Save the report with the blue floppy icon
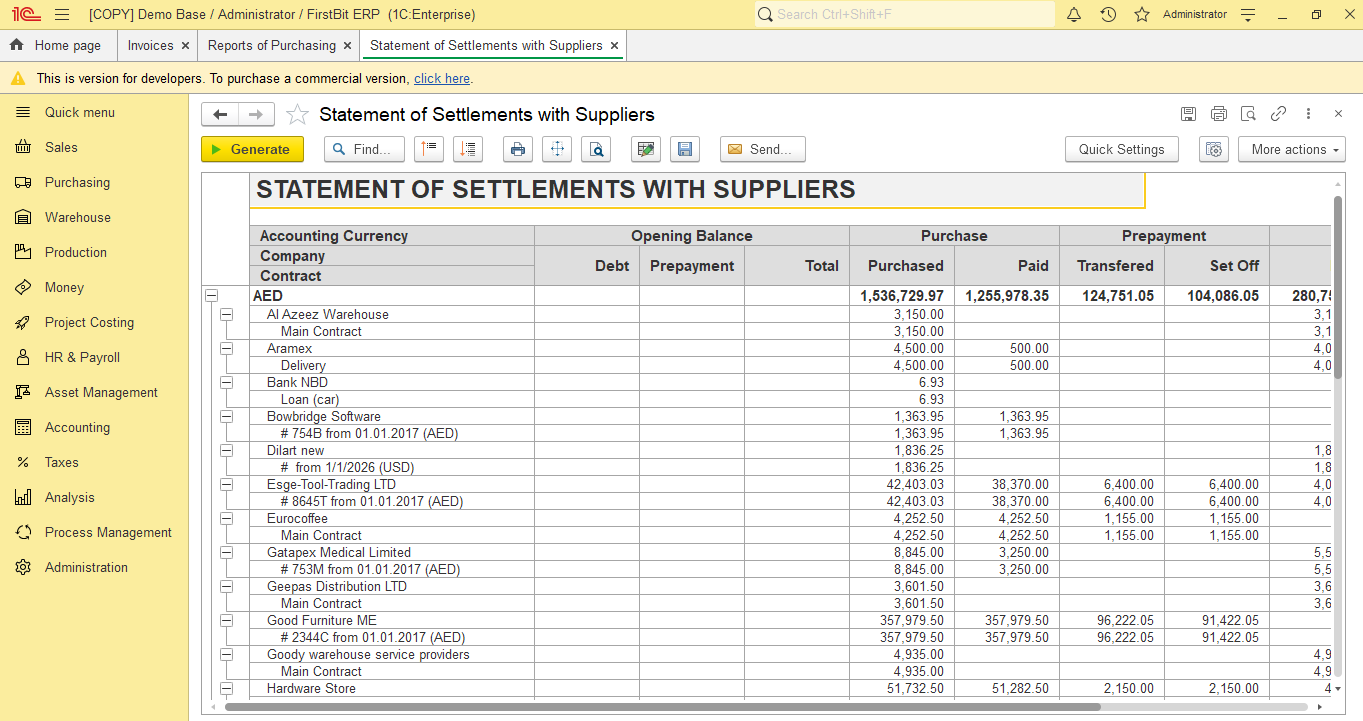The image size is (1363, 721). [x=685, y=149]
